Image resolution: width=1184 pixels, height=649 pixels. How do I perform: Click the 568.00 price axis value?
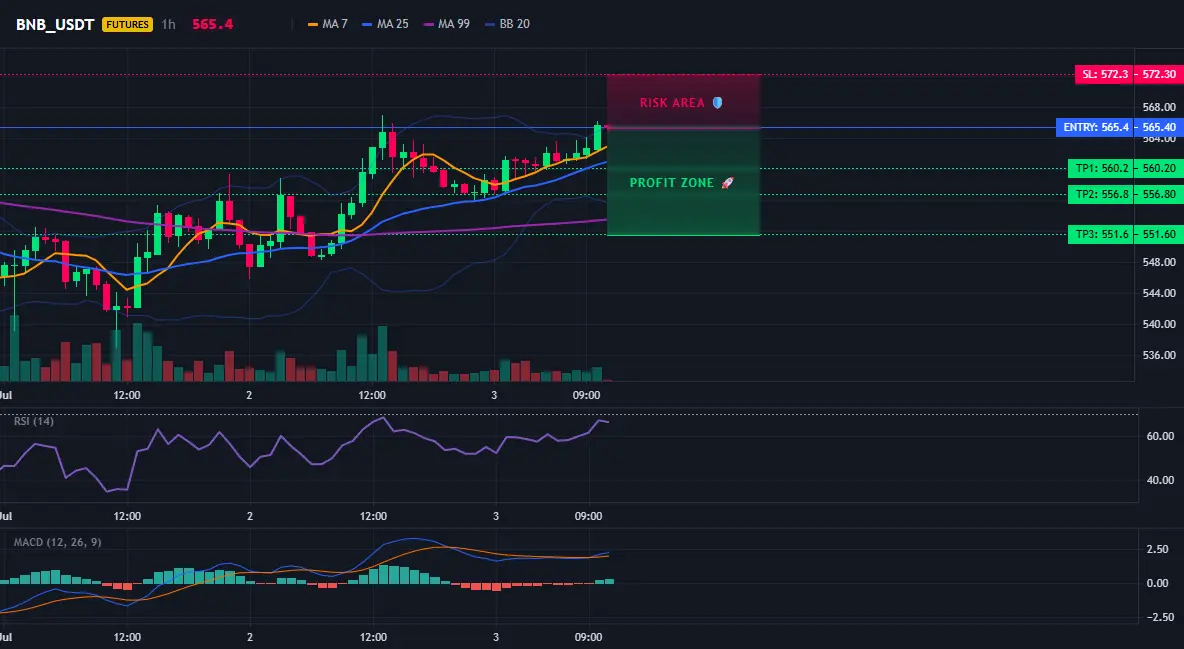click(1159, 107)
